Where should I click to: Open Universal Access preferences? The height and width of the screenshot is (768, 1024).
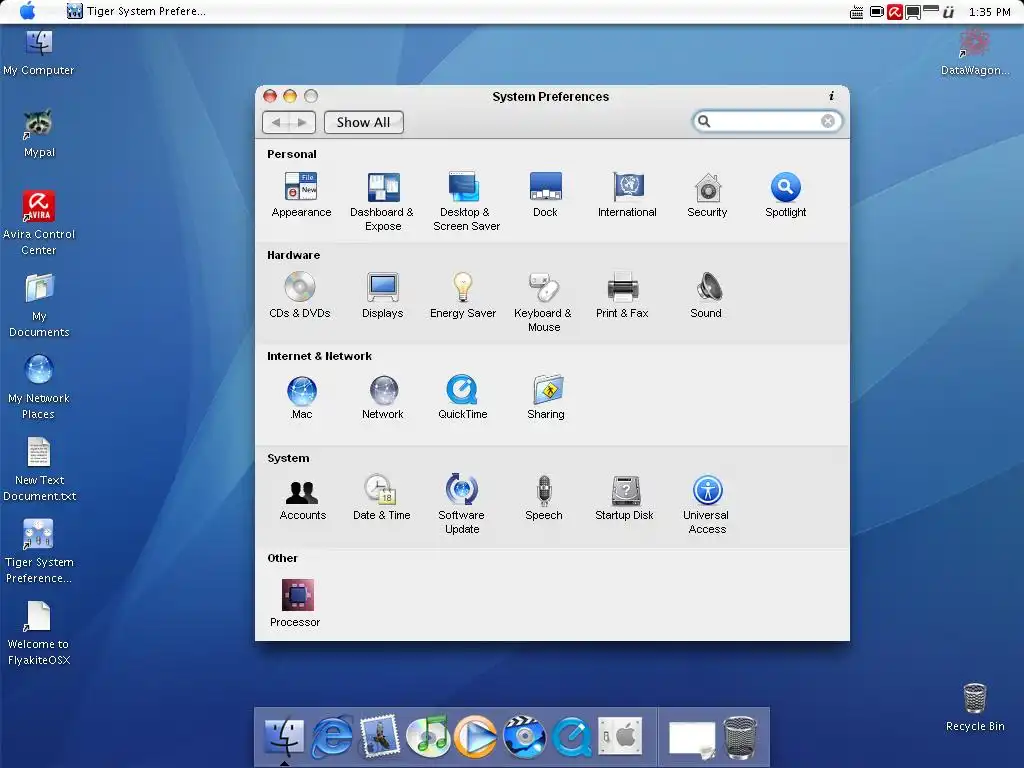(707, 505)
